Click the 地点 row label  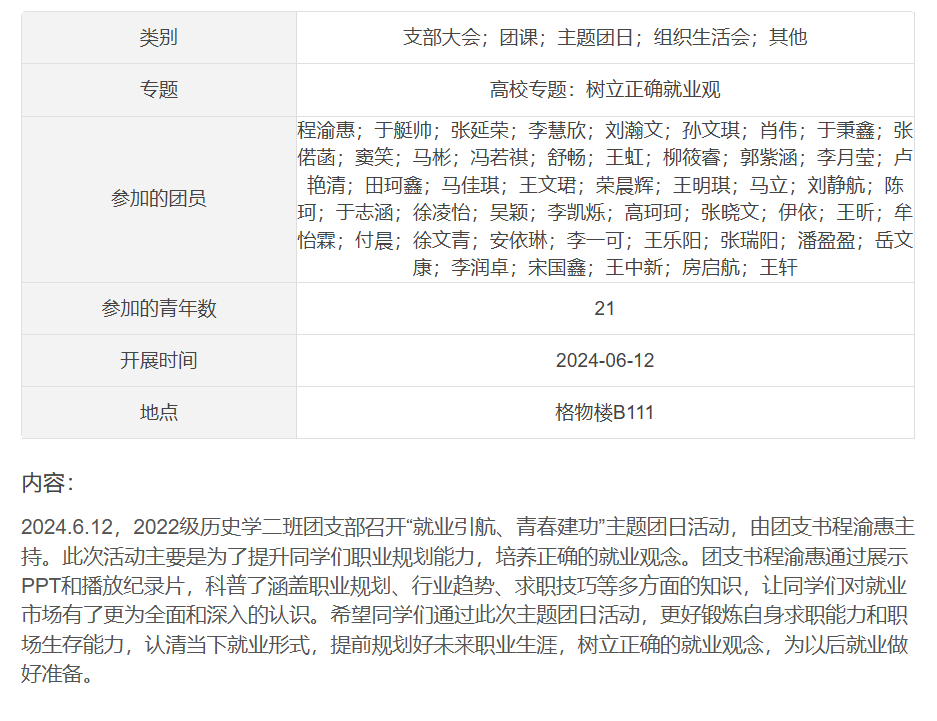tap(158, 413)
